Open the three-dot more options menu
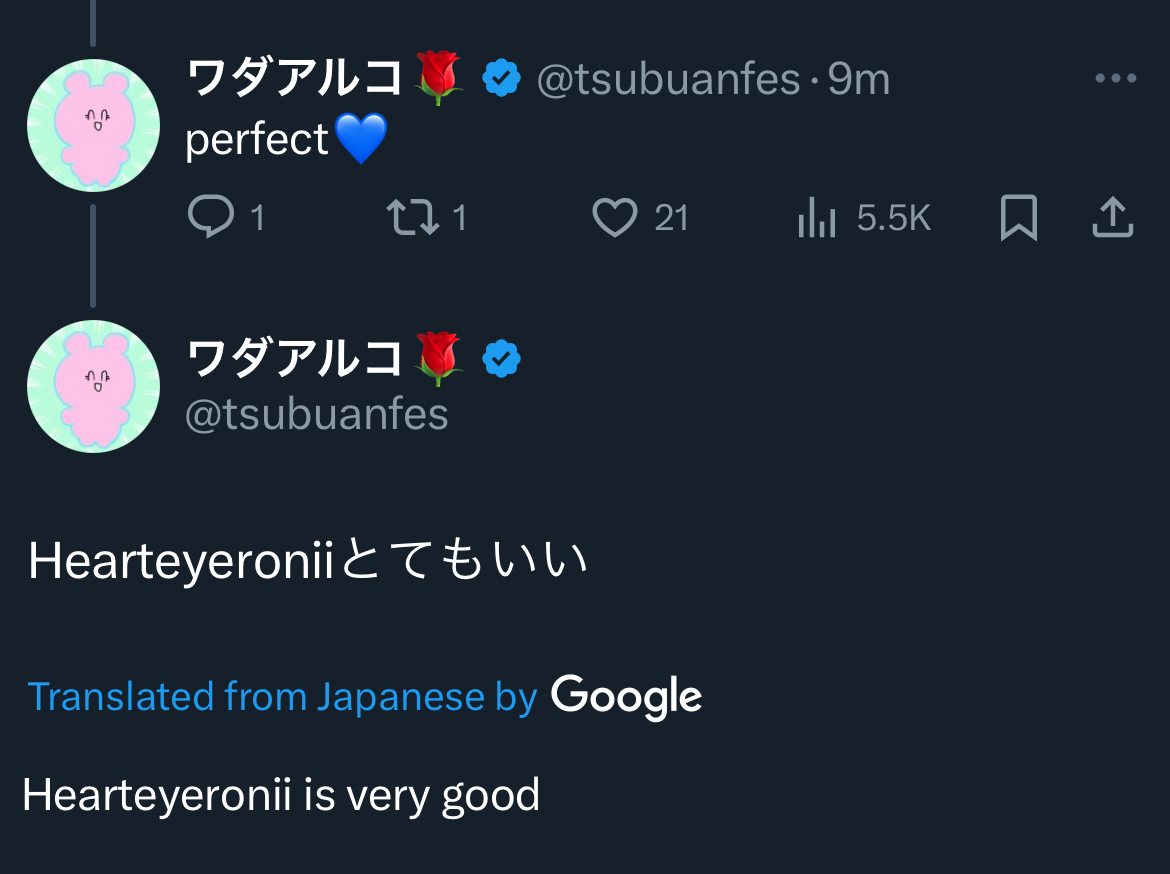Screen dimensions: 1170x874 click(1115, 78)
